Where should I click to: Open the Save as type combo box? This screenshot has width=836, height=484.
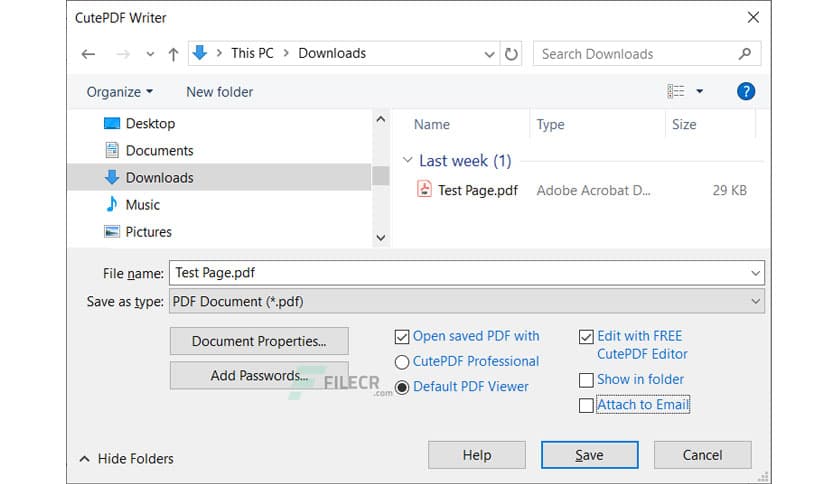point(467,301)
